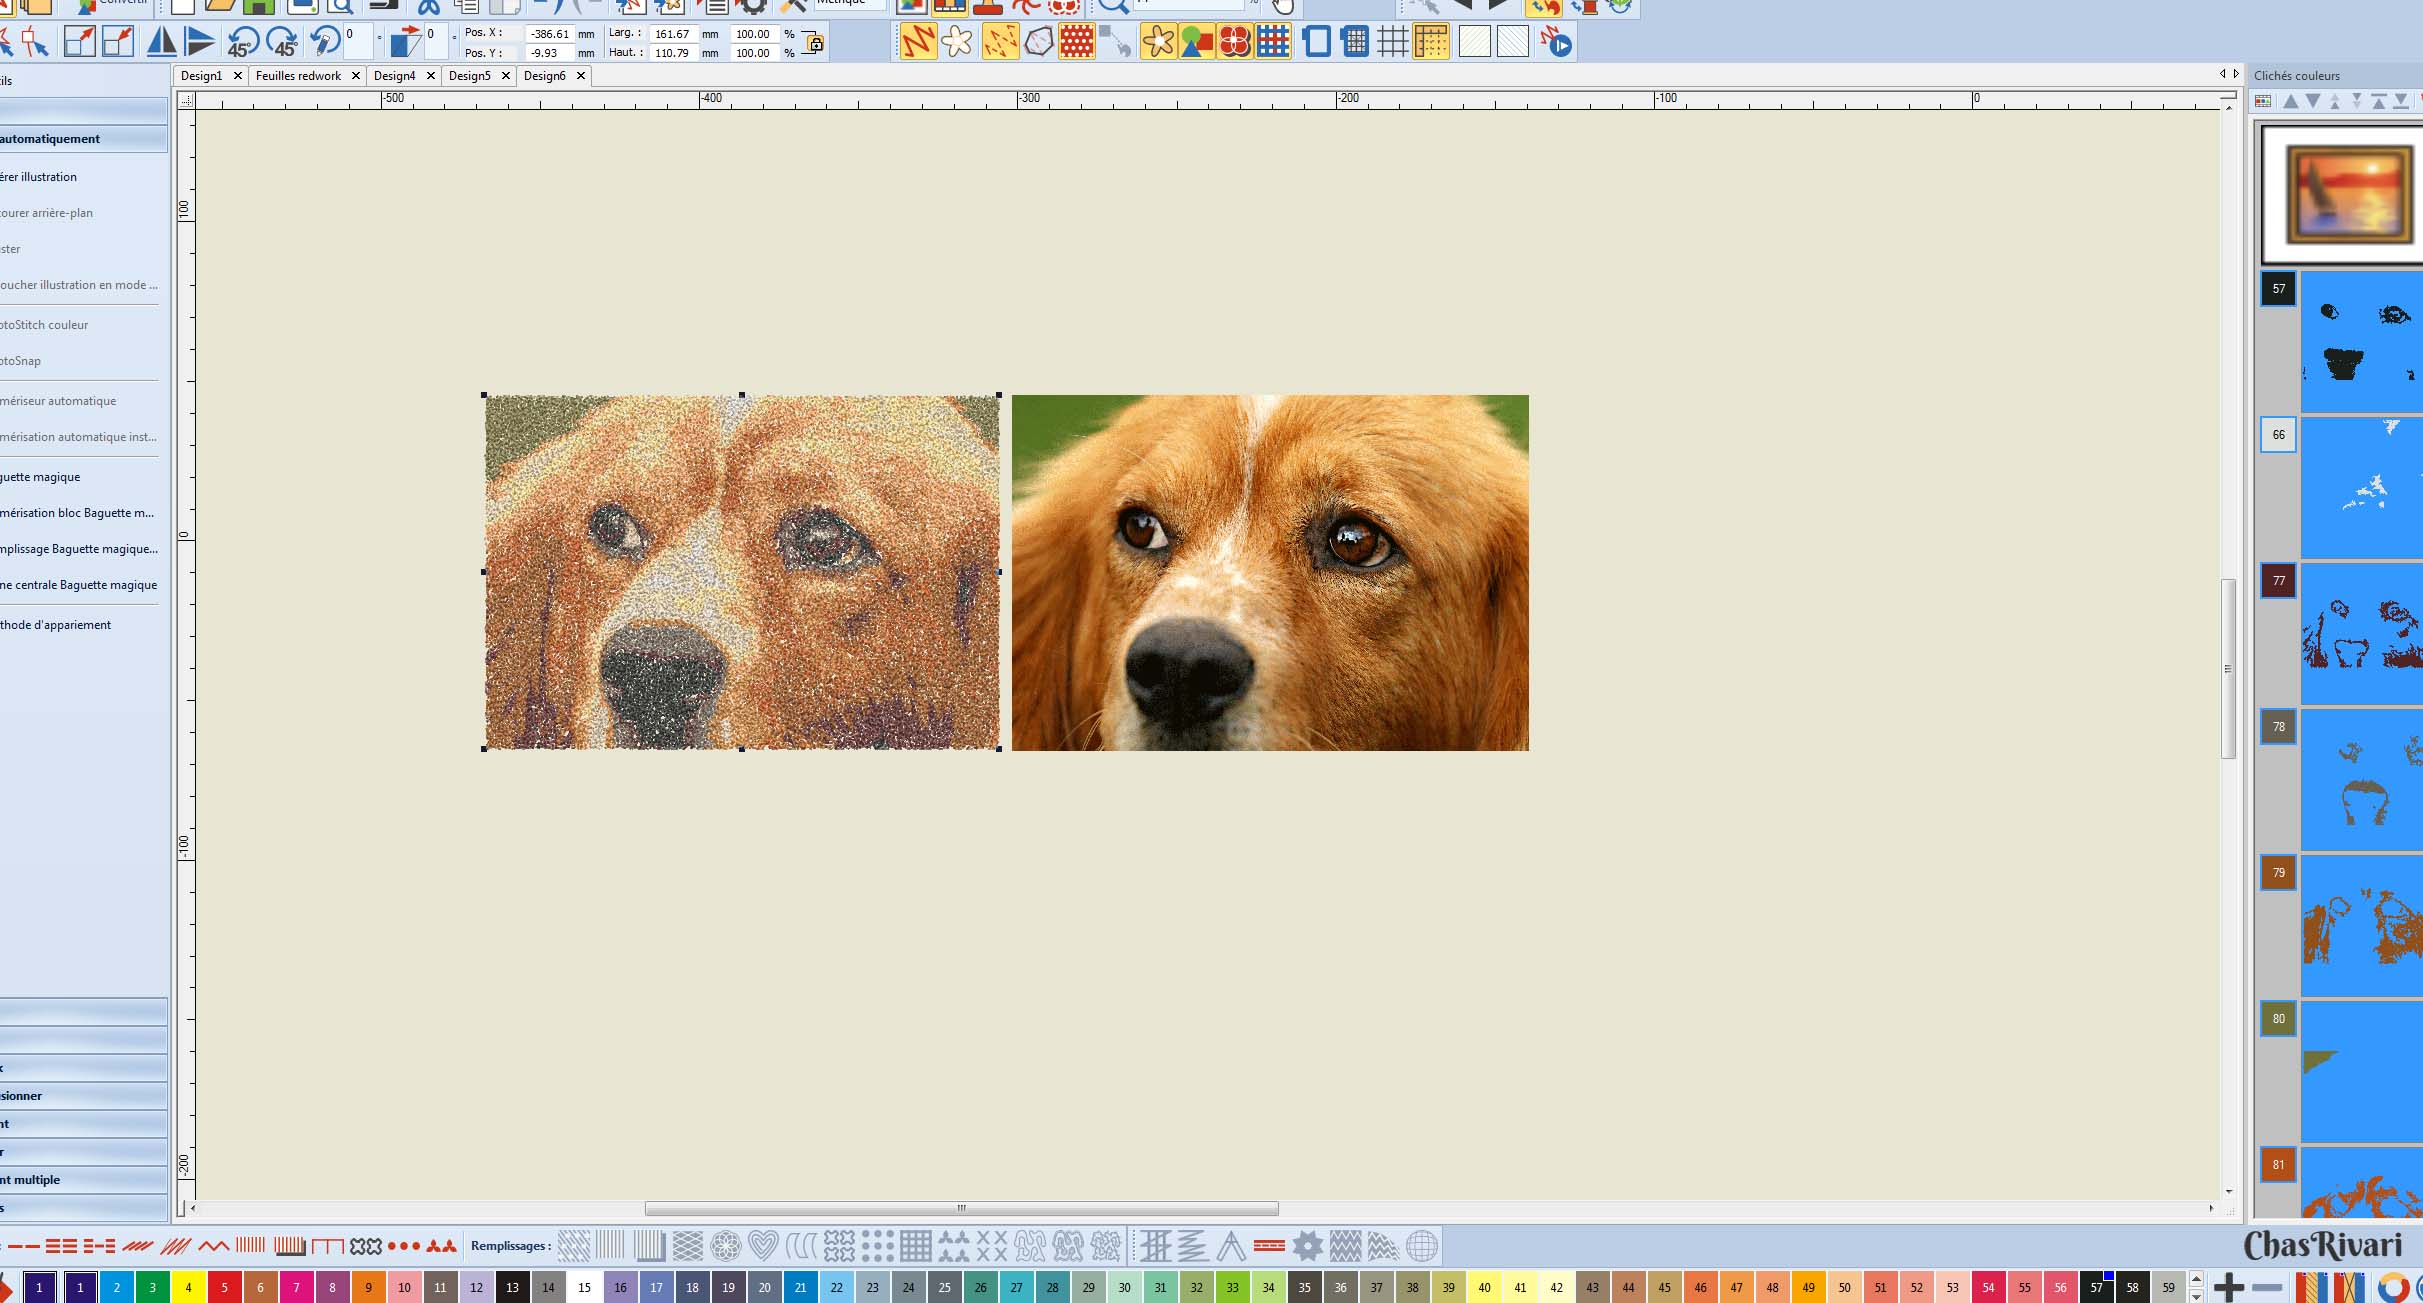This screenshot has width=2423, height=1303.
Task: Select the circular mandala fill pattern icon
Action: (x=726, y=1246)
